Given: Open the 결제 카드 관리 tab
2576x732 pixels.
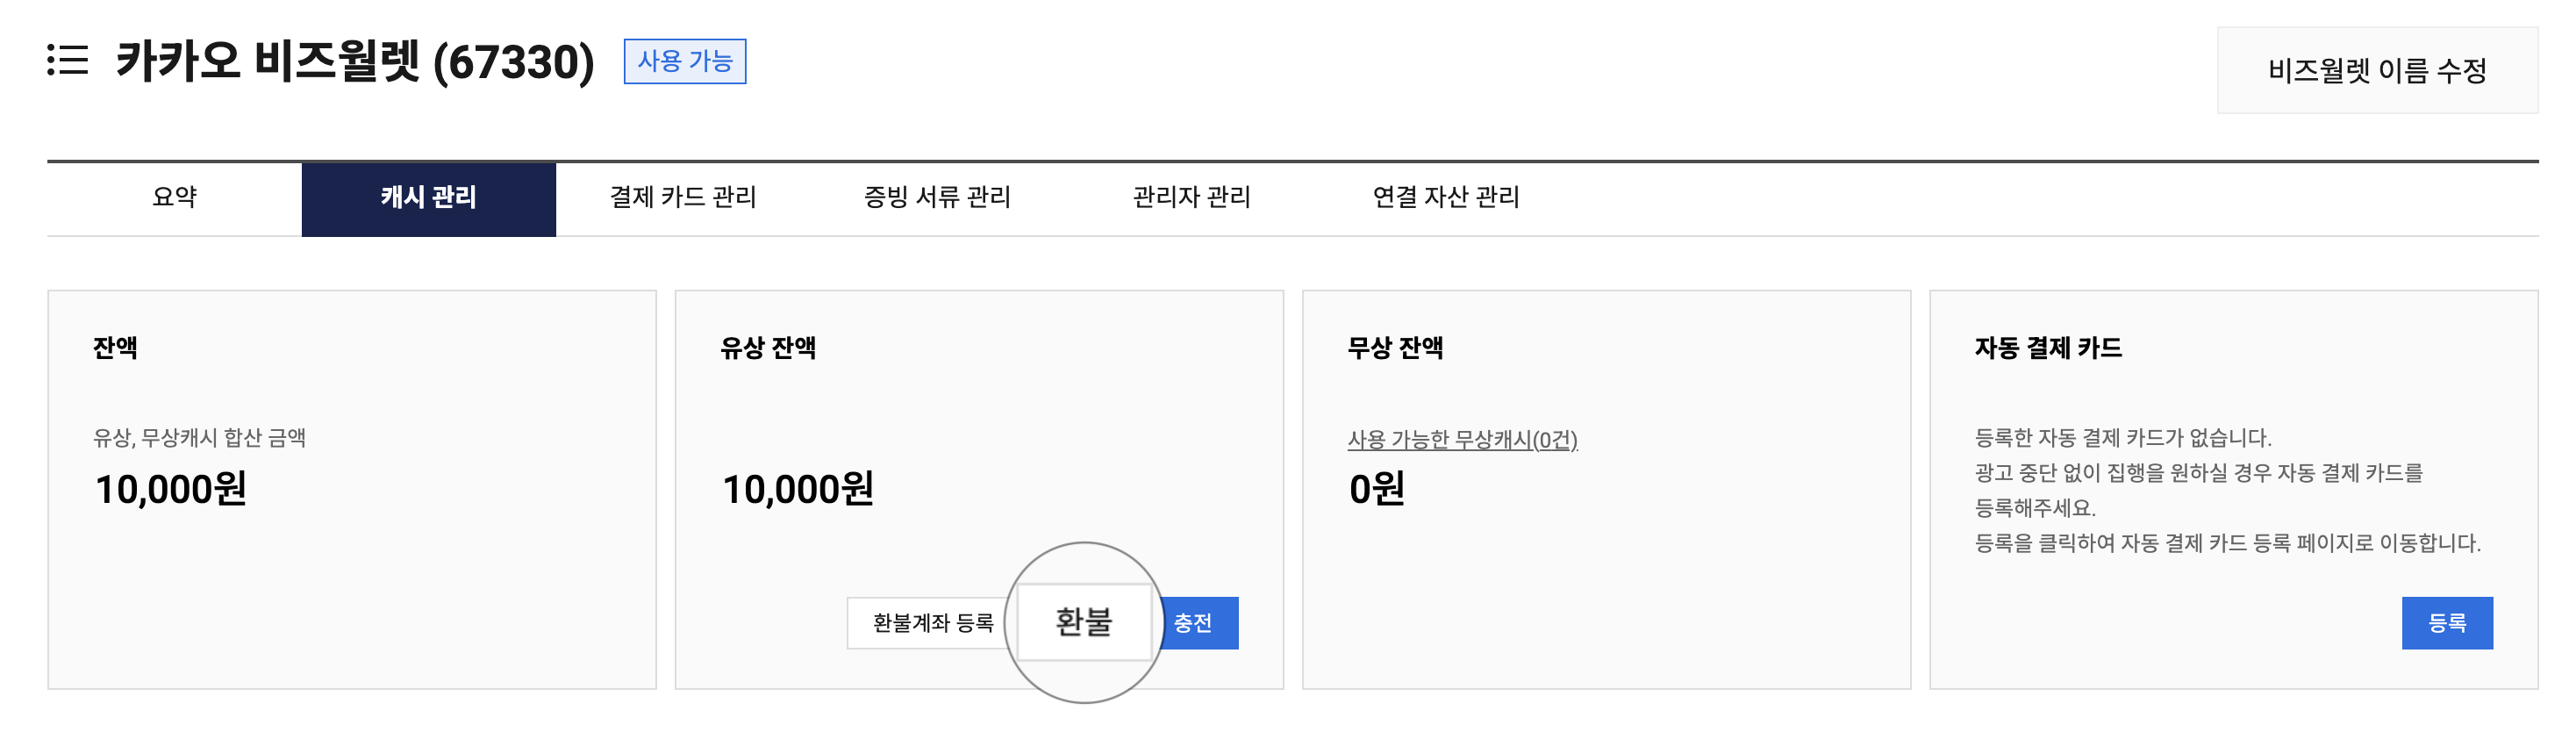Looking at the screenshot, I should click(x=683, y=198).
